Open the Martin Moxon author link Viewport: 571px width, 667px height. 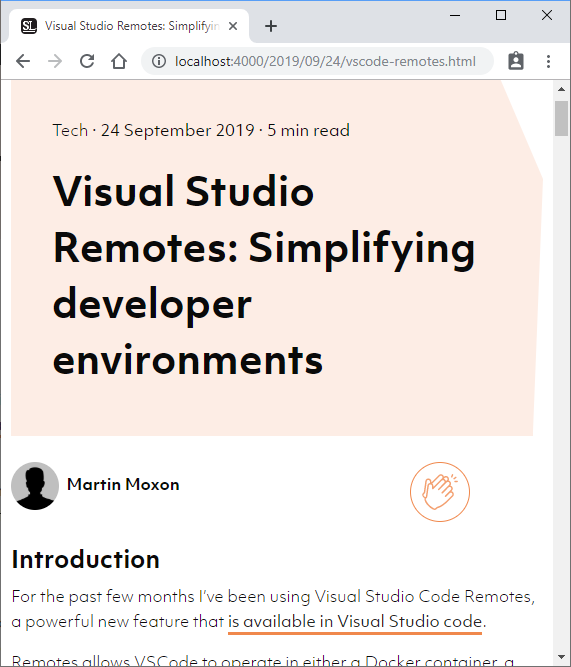click(x=123, y=485)
